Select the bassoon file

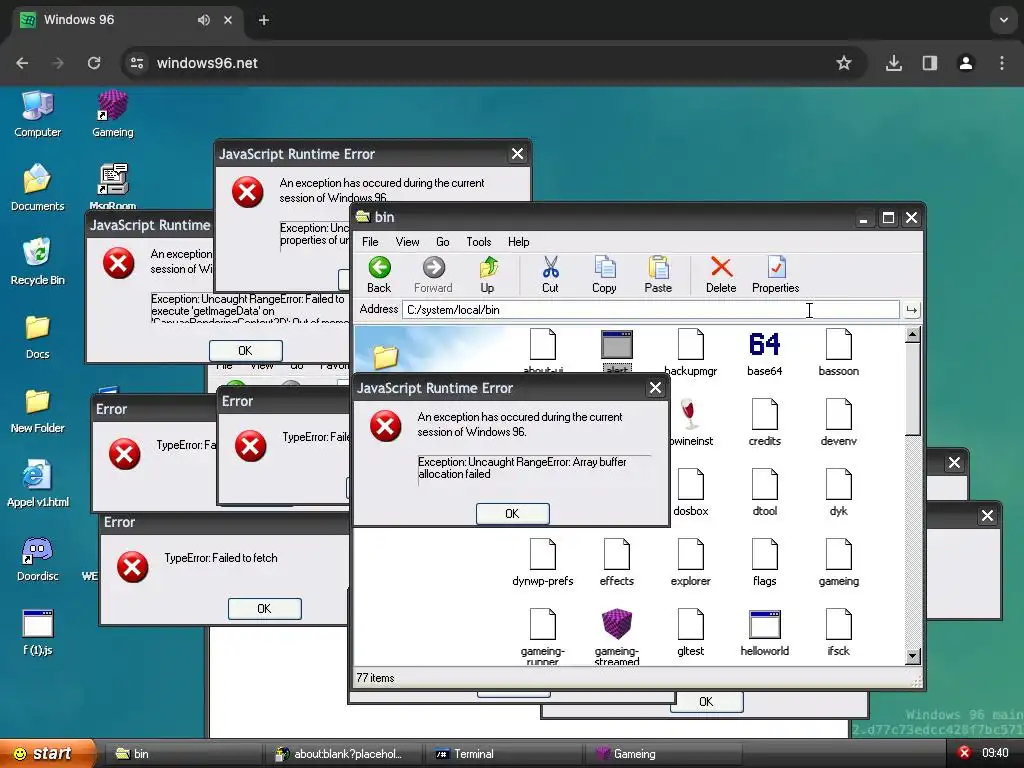(839, 353)
